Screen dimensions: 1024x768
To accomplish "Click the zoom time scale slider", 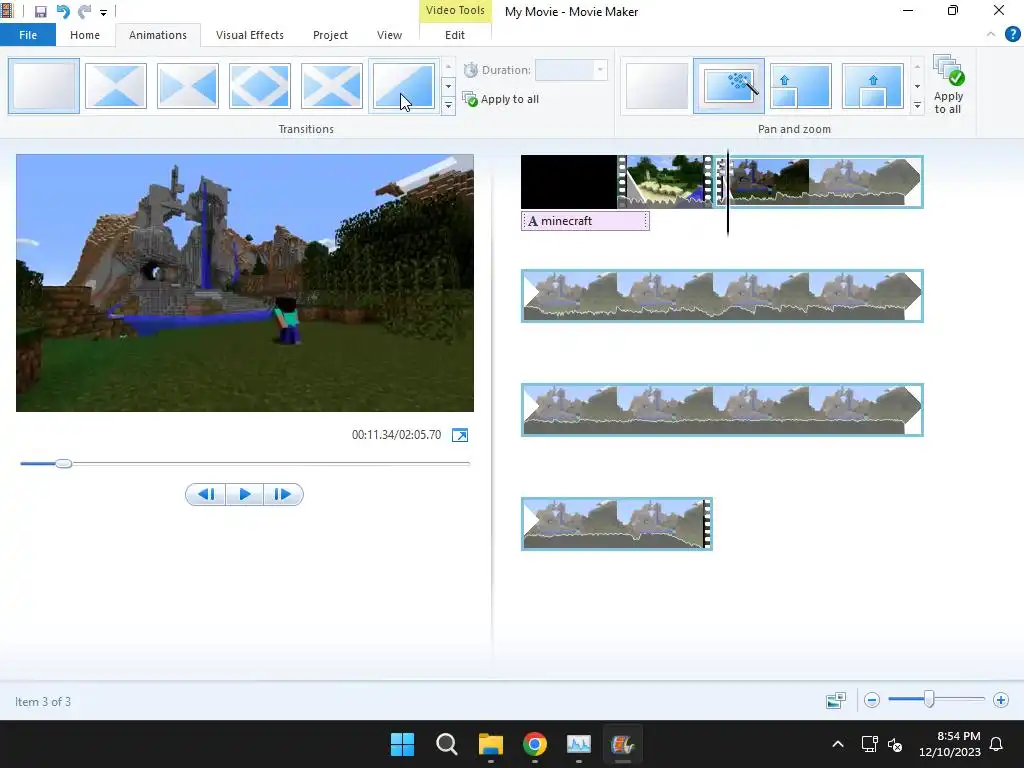I will 929,699.
